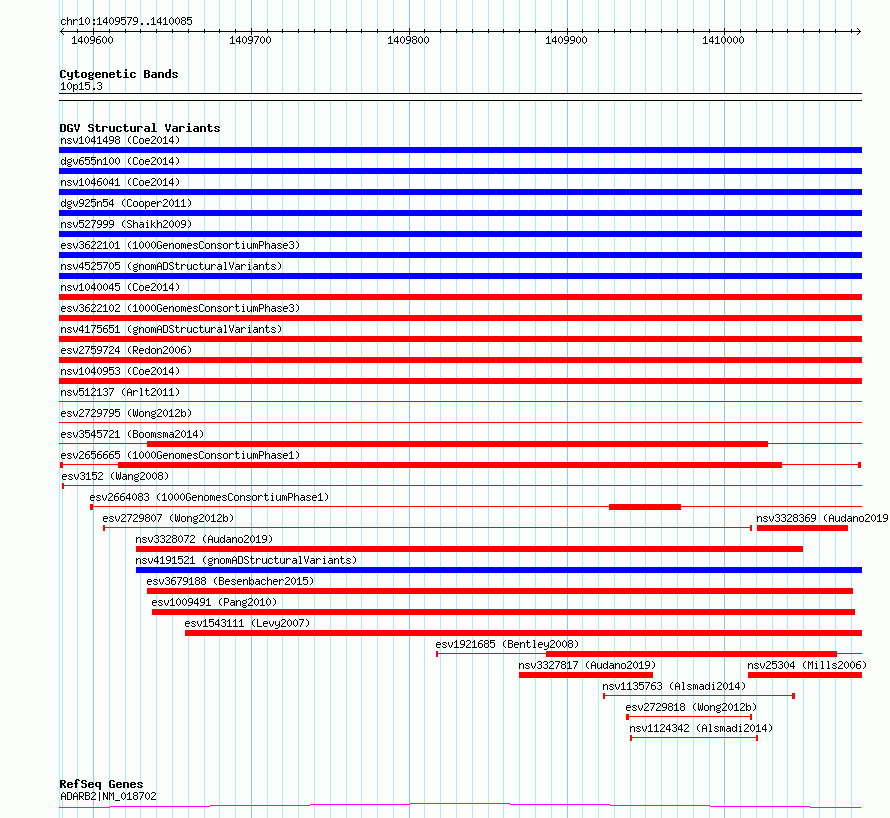Image resolution: width=890 pixels, height=818 pixels.
Task: Click the esv2729807 (Wong2012b) label
Action: pos(168,518)
